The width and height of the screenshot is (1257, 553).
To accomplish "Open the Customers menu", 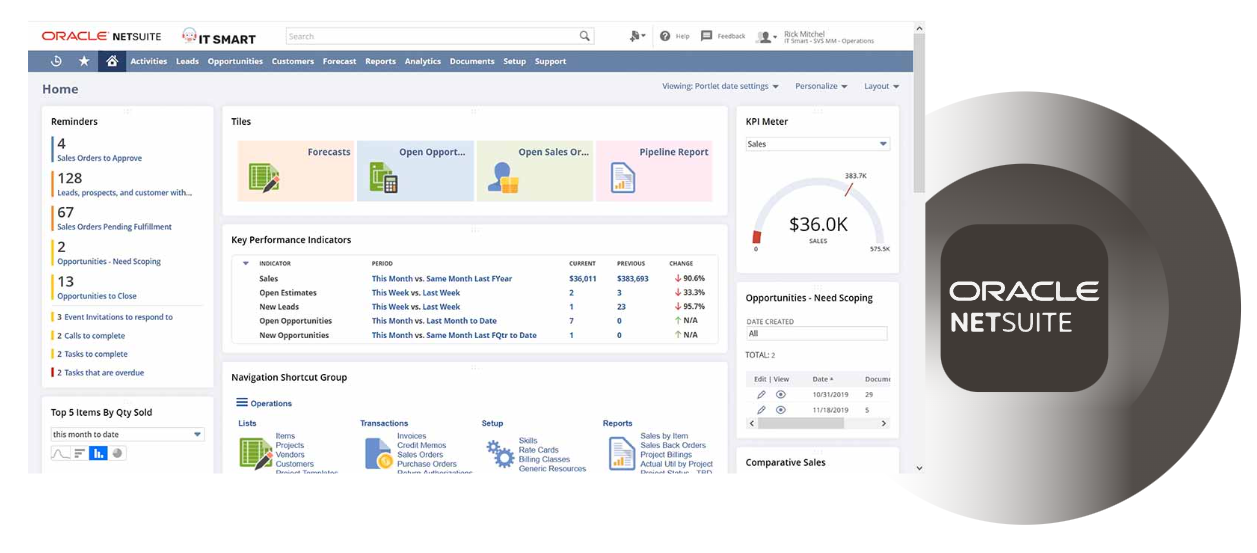I will coord(293,61).
